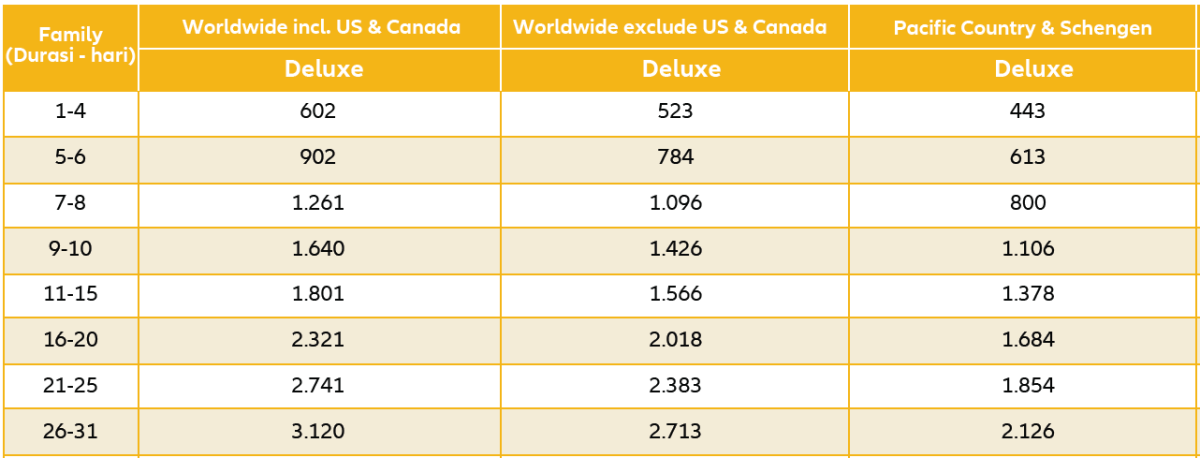Select the 1.566 price cell
1200x458 pixels.
pos(675,295)
